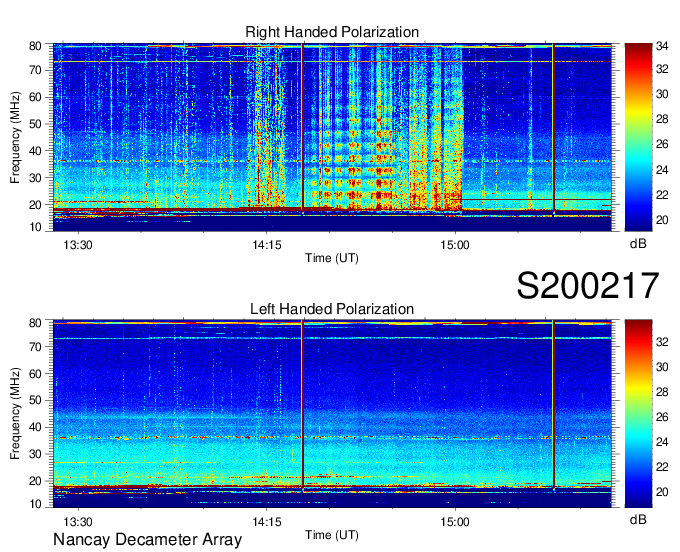The image size is (680, 552).
Task: Click Time (UT) label under Right Handed plot
Action: click(x=332, y=258)
